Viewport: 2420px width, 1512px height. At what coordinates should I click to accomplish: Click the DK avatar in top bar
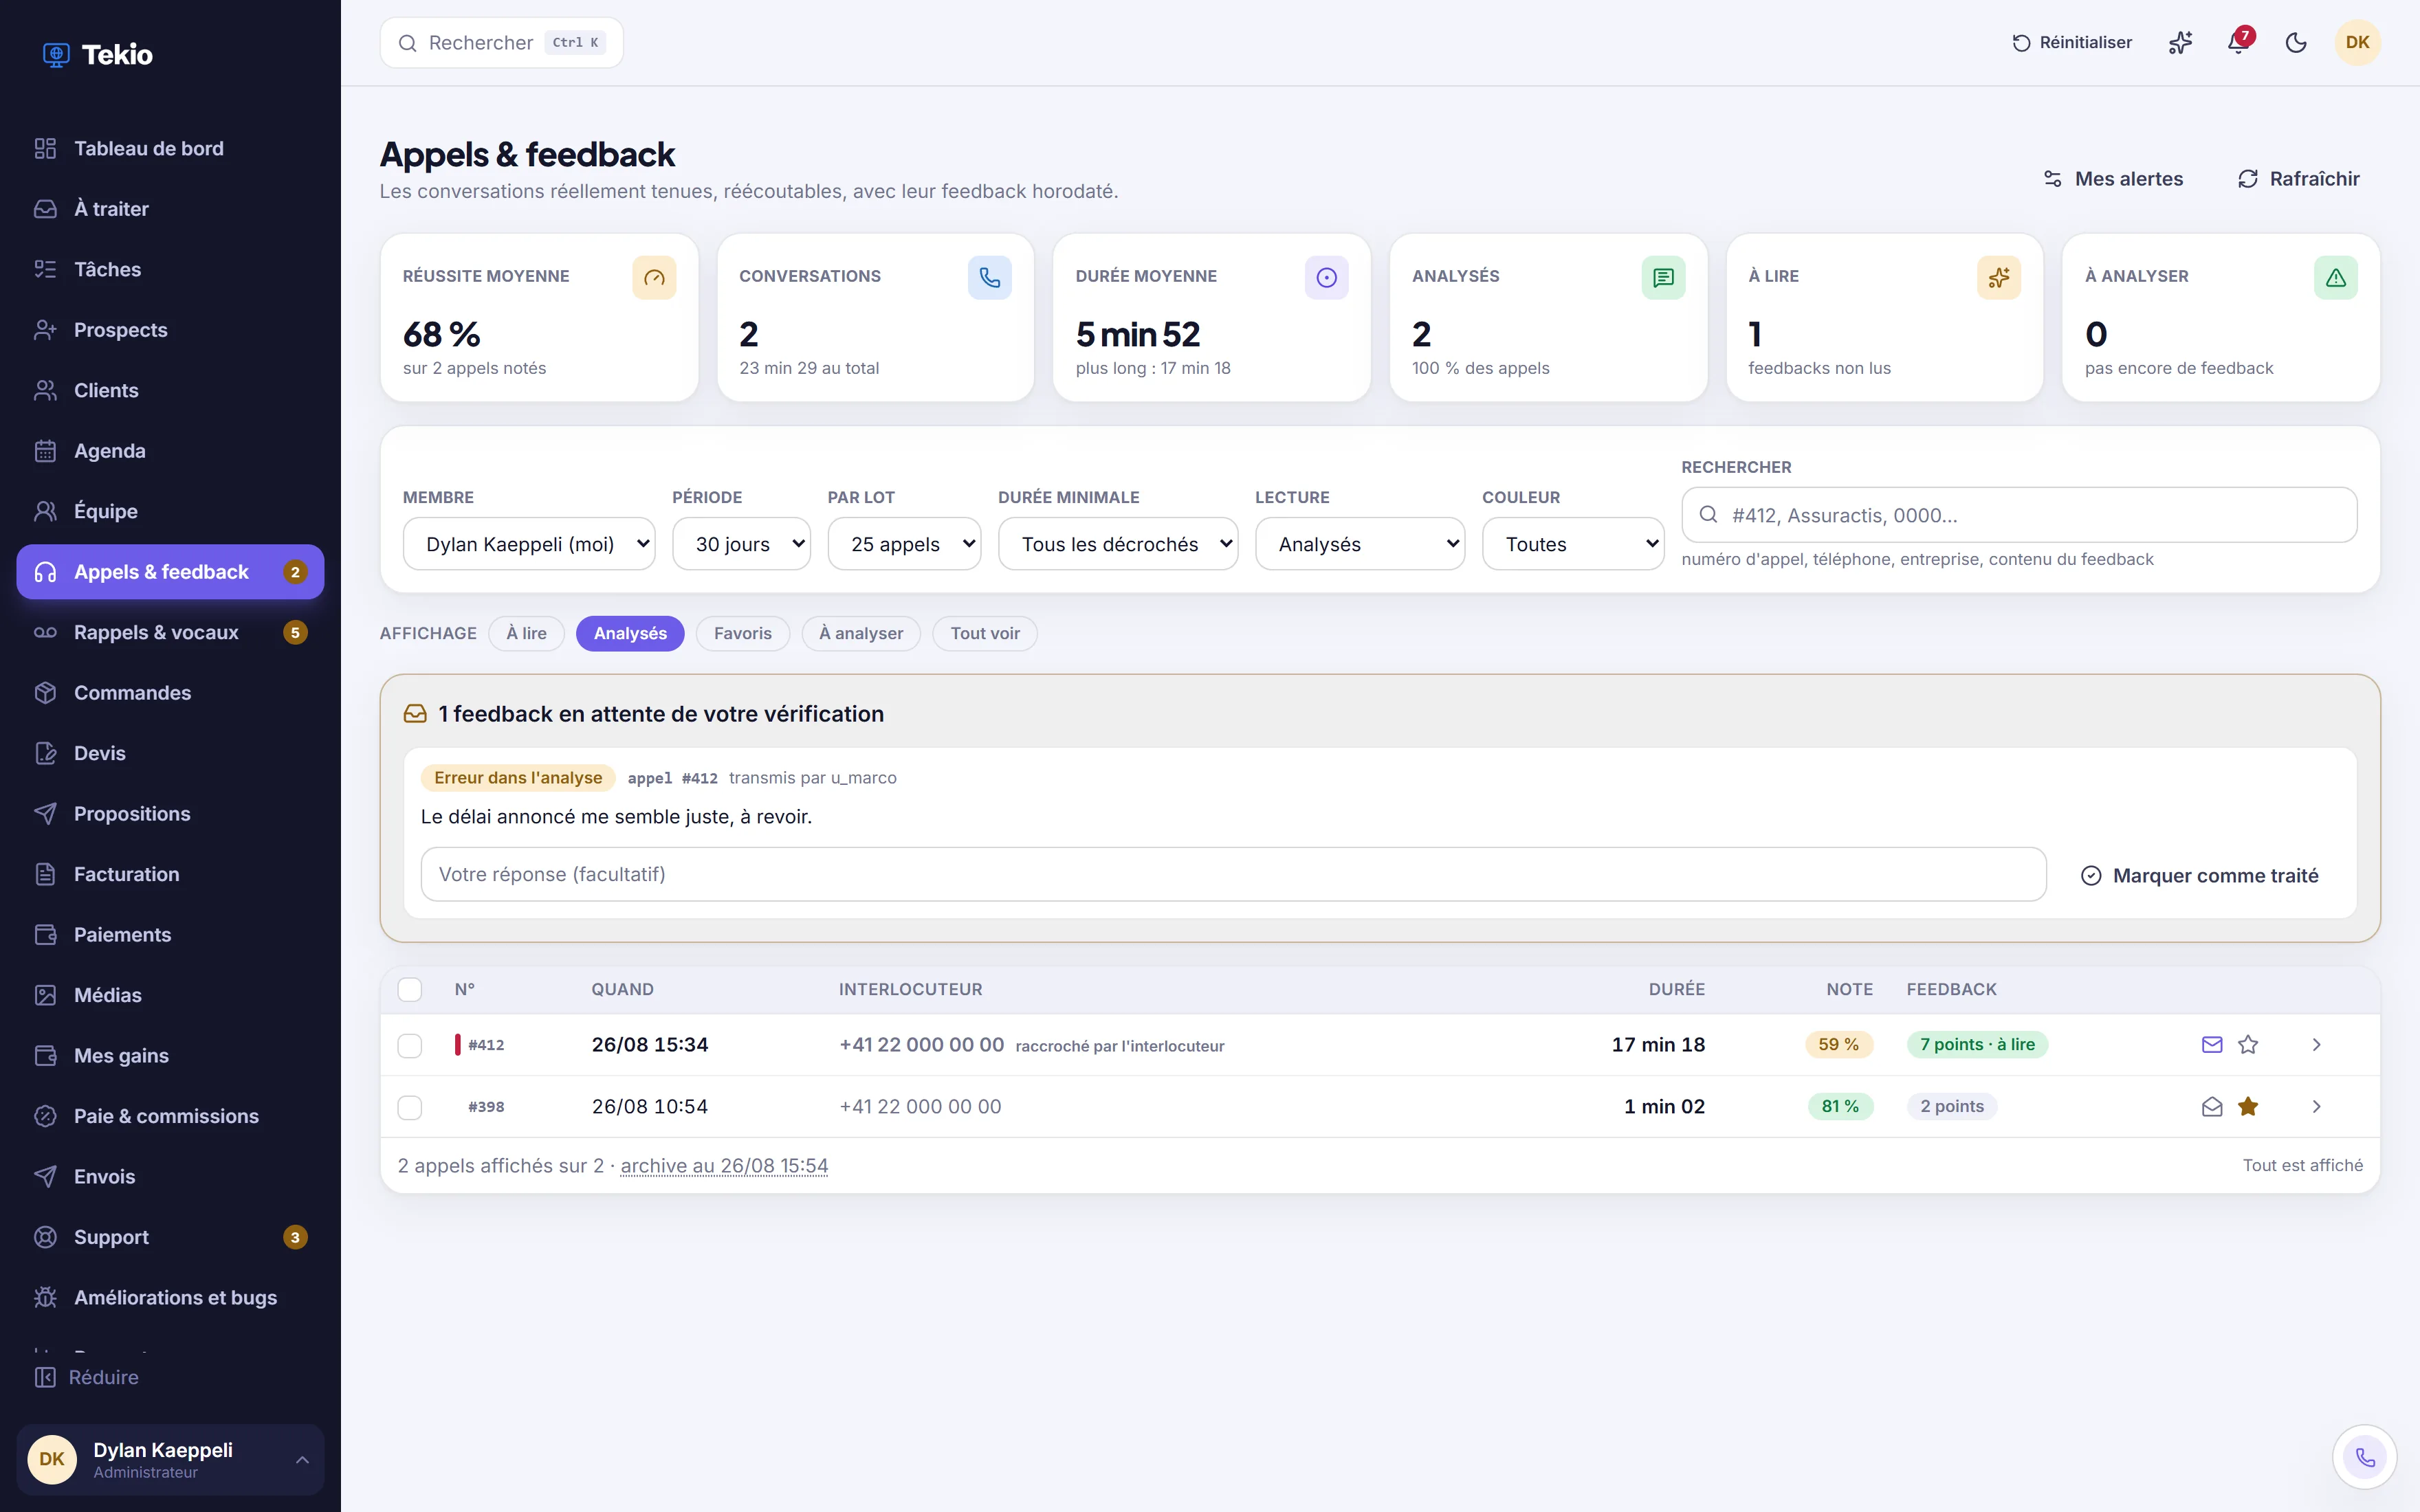pyautogui.click(x=2357, y=43)
